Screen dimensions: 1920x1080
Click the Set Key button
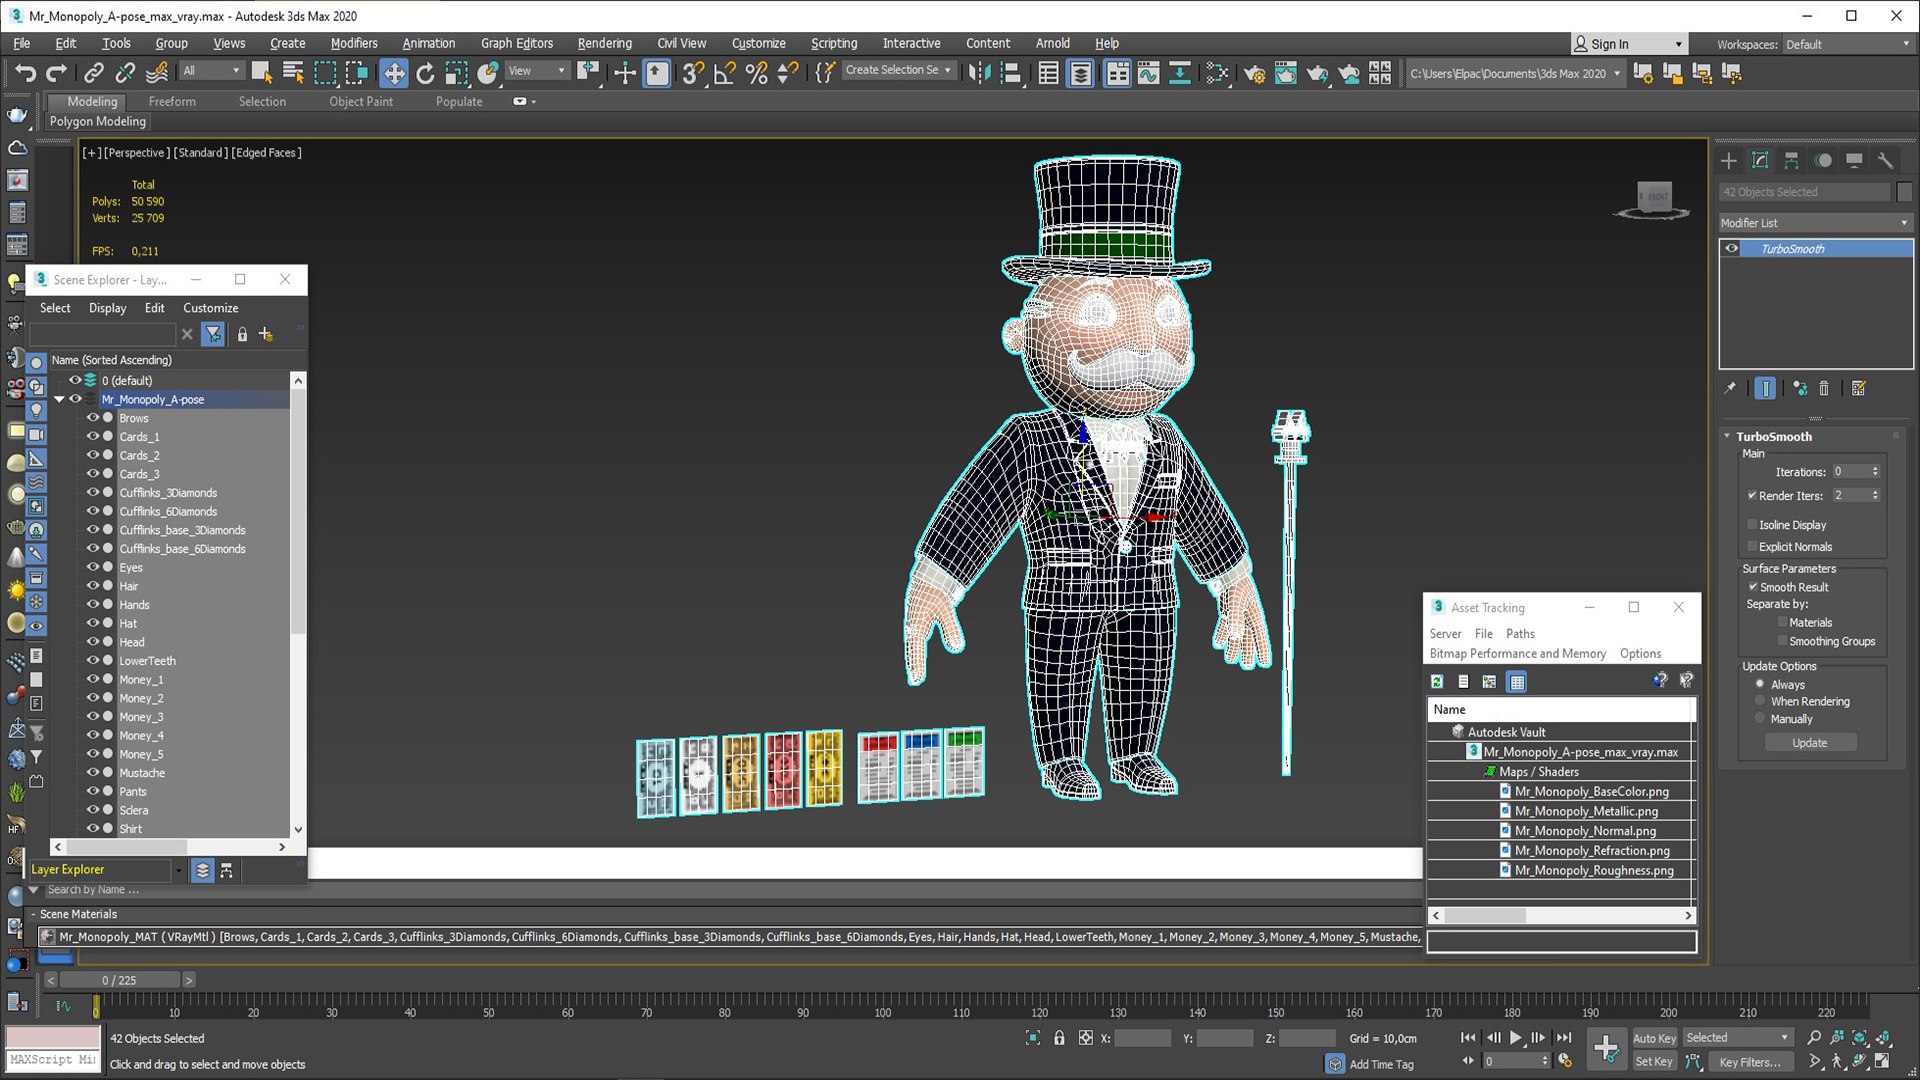coord(1654,1061)
